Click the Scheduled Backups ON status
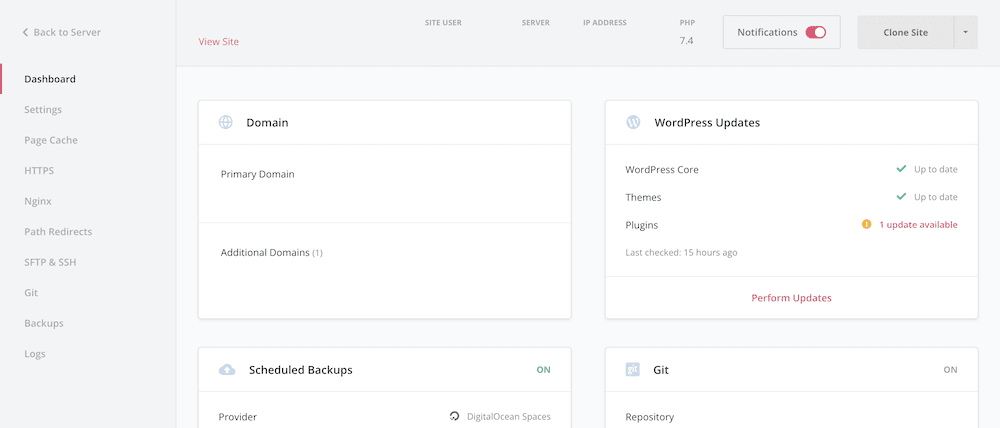The height and width of the screenshot is (428, 1000). [543, 370]
